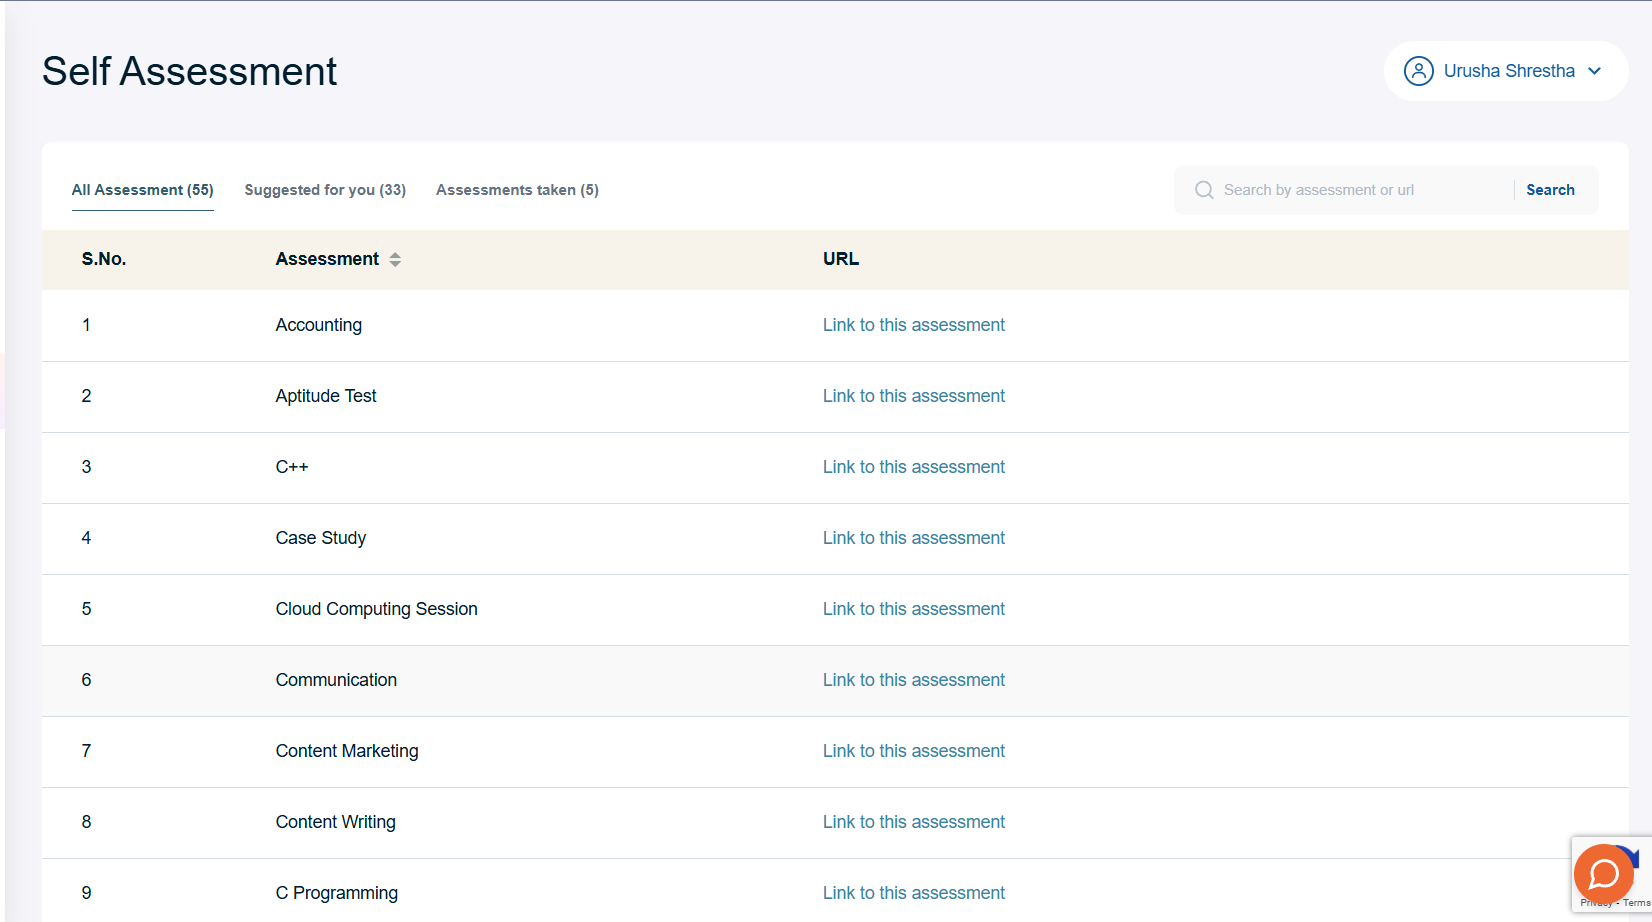
Task: Open the Suggested for you tab
Action: (325, 190)
